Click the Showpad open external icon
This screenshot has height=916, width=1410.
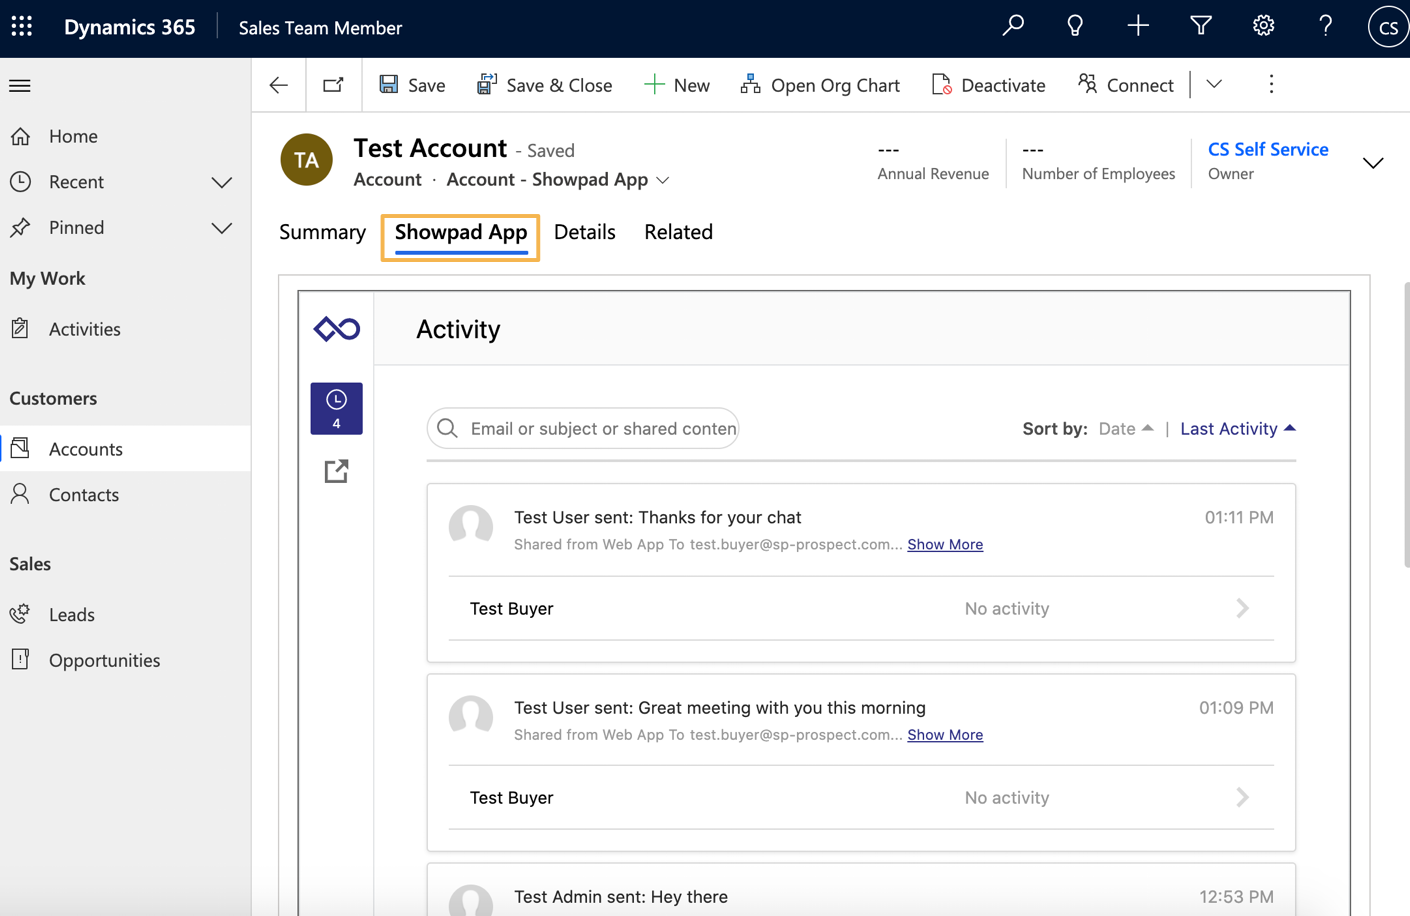click(x=336, y=471)
